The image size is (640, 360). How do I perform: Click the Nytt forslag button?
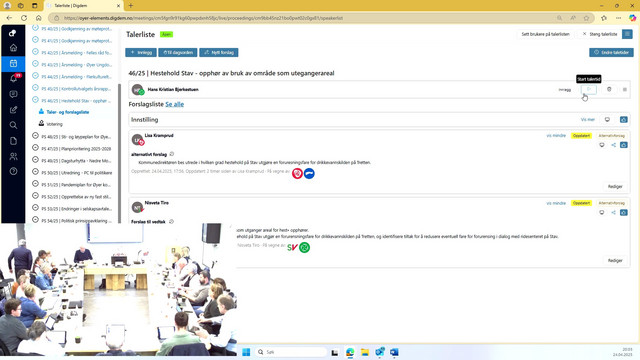pyautogui.click(x=219, y=53)
